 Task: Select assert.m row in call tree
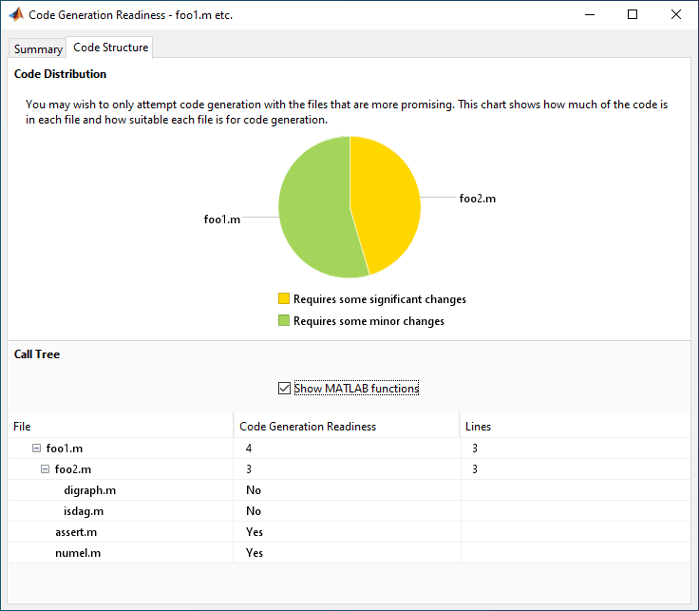(x=76, y=532)
